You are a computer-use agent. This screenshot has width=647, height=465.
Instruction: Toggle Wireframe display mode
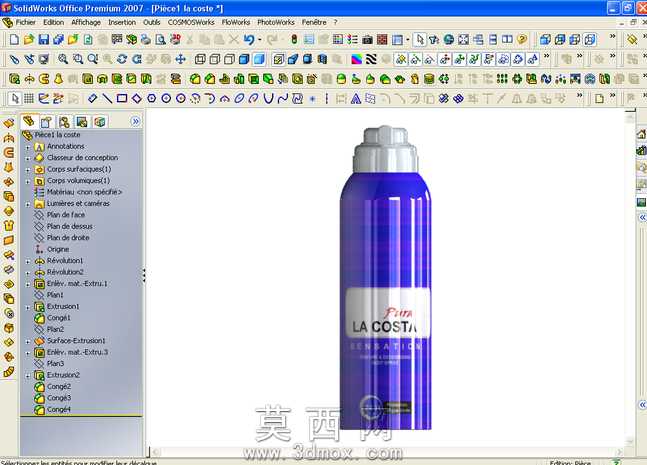(200, 59)
